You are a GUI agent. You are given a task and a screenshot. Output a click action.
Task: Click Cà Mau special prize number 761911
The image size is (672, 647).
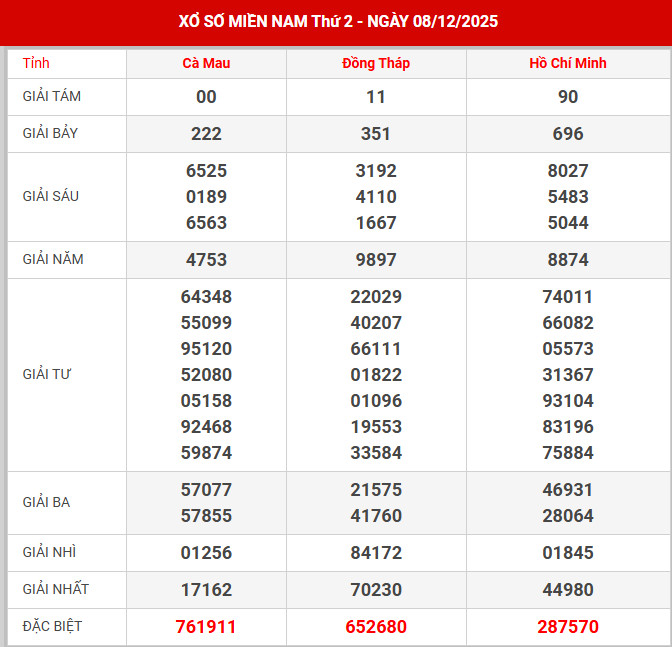[206, 627]
